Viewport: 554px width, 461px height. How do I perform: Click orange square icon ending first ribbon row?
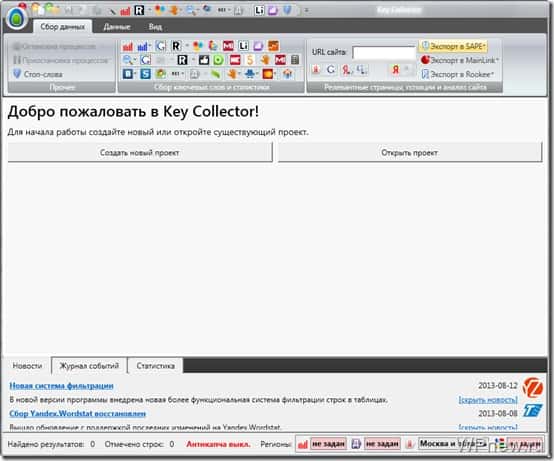coord(273,46)
